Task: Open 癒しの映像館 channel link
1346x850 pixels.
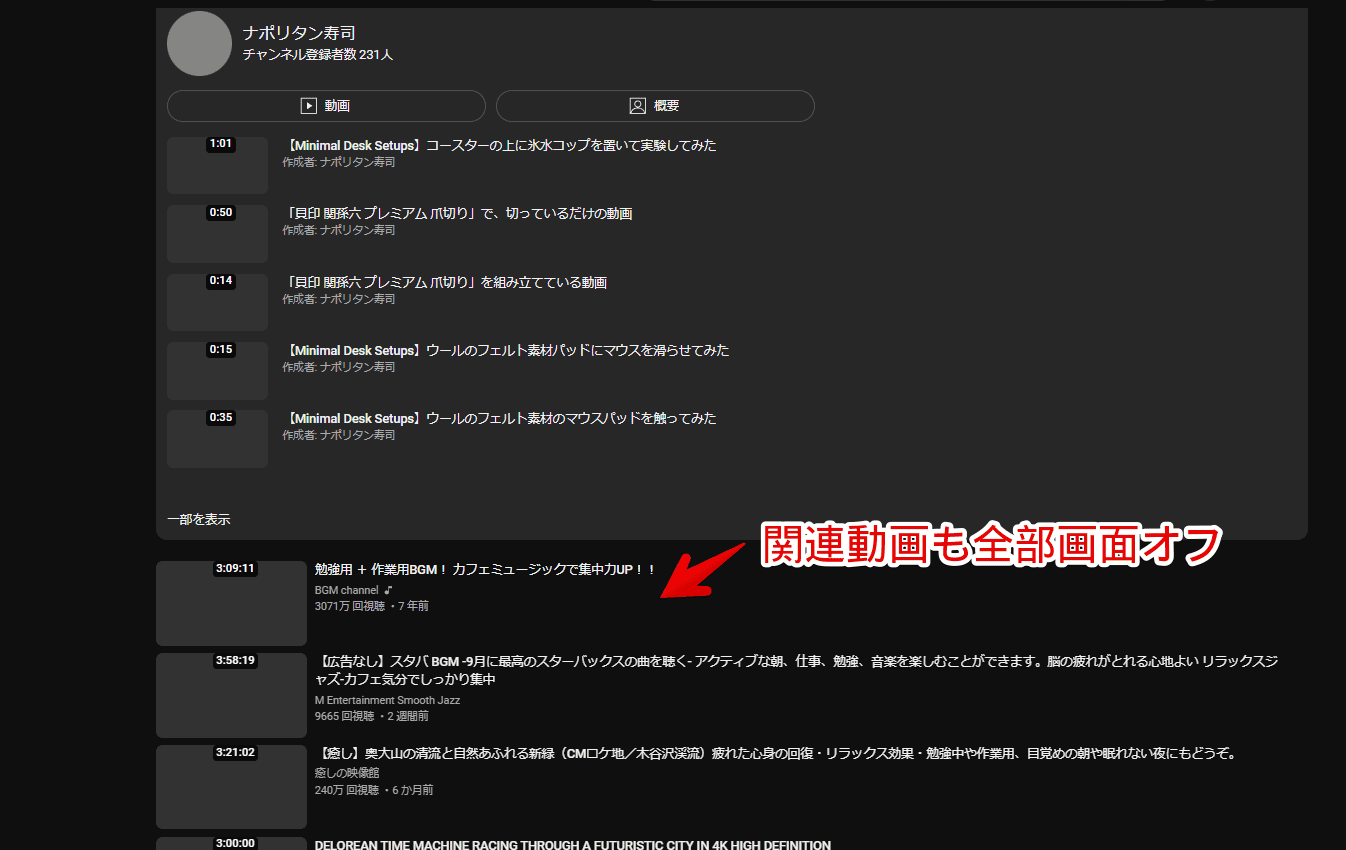Action: (346, 773)
